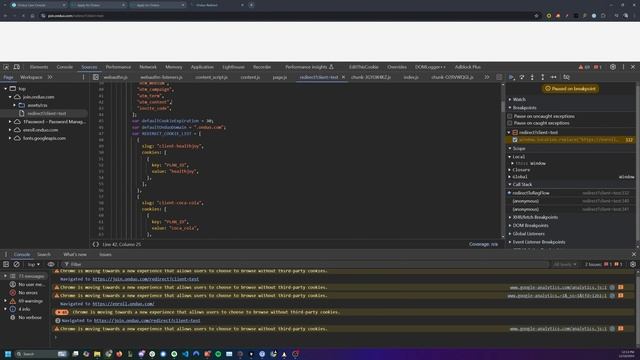Screen dimensions: 640x360
Task: Open Sources navigator more options menu
Action: pyautogui.click(x=83, y=77)
